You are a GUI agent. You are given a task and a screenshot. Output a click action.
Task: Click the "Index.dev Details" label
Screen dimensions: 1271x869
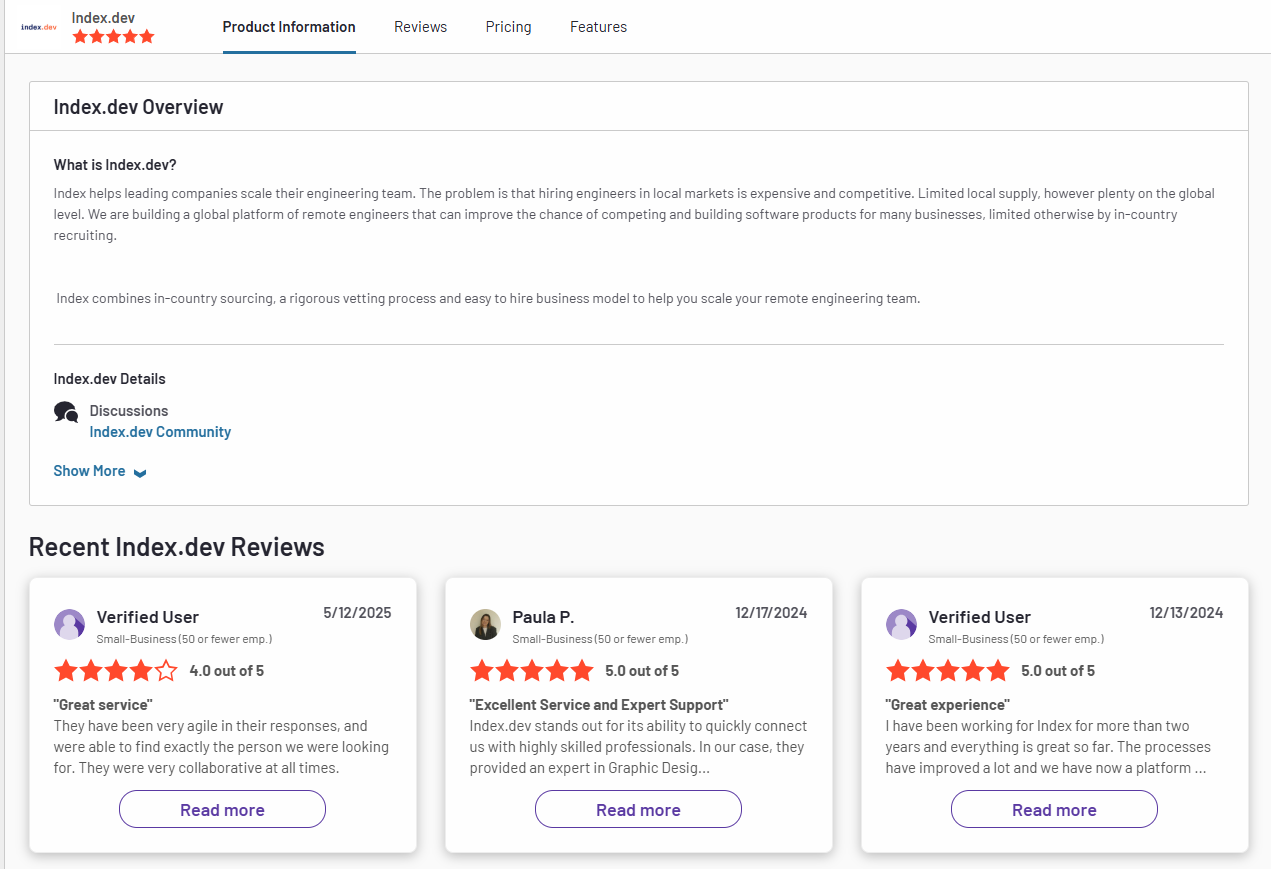(x=110, y=379)
